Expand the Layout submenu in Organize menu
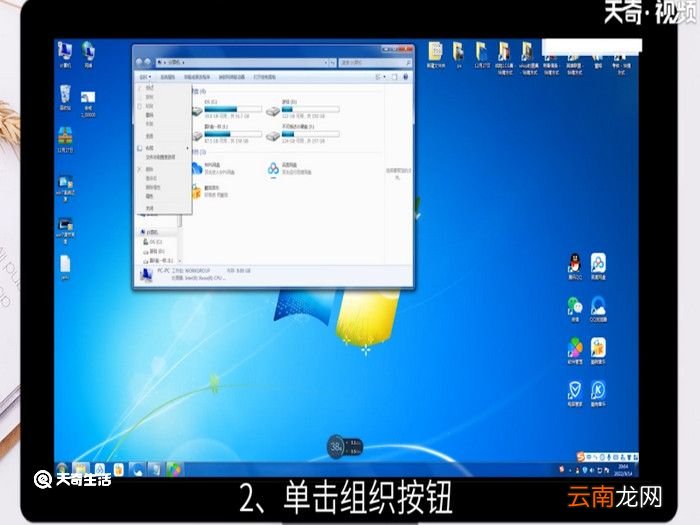This screenshot has width=700, height=525. click(162, 148)
